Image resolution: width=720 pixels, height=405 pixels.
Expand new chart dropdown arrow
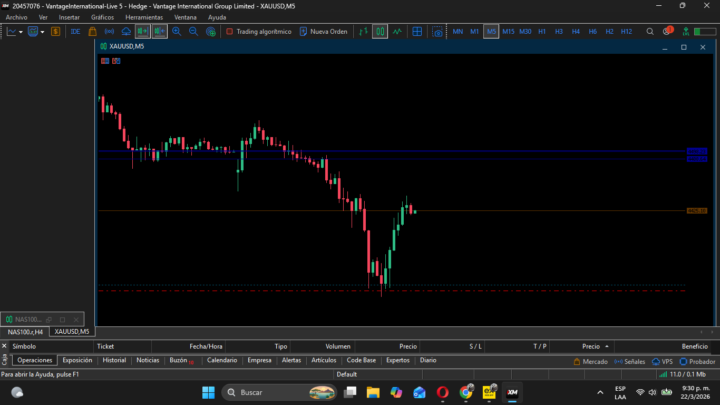pos(21,32)
